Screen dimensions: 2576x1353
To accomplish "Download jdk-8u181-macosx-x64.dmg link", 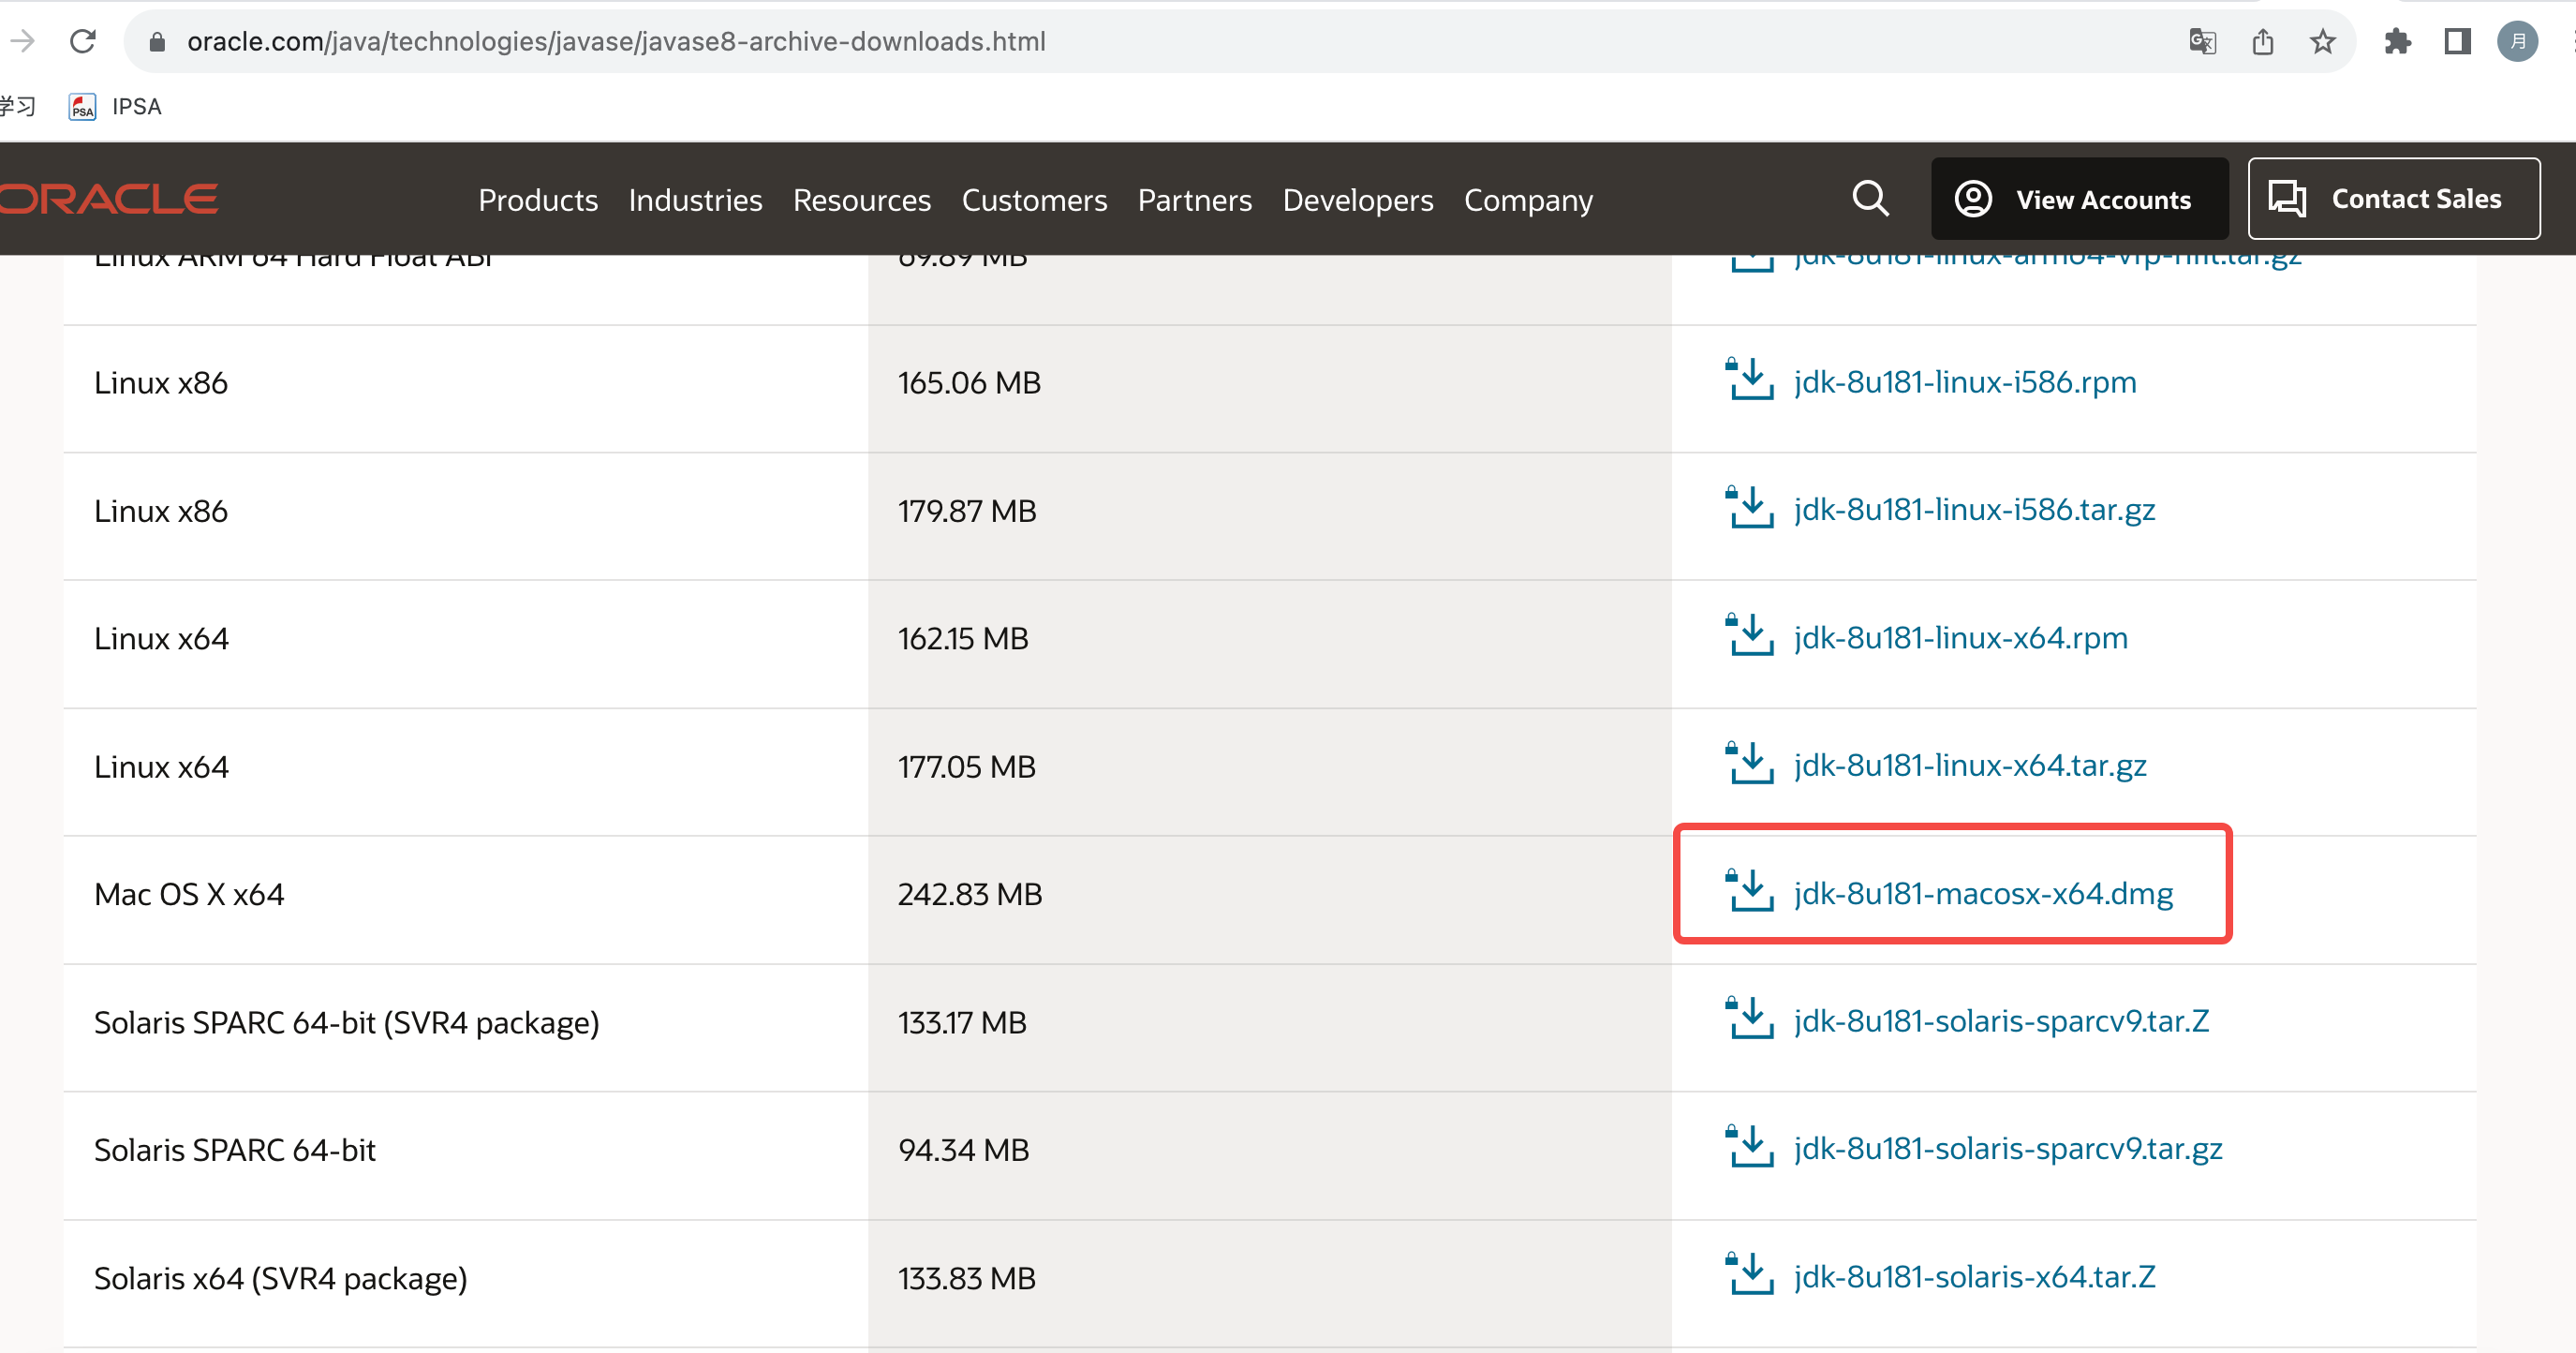I will coord(1983,893).
